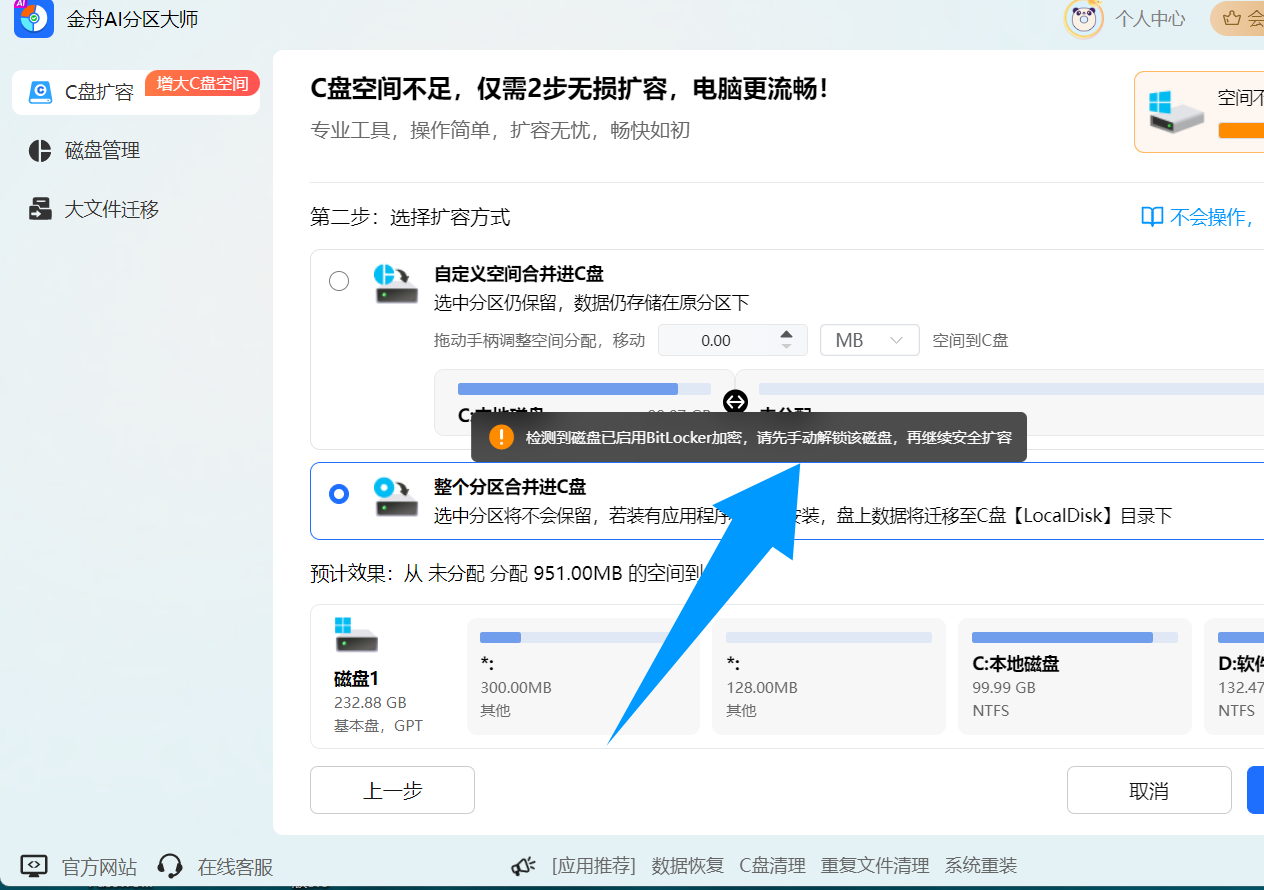Image resolution: width=1264 pixels, height=890 pixels.
Task: Click the 在线客服 headset icon
Action: click(x=170, y=865)
